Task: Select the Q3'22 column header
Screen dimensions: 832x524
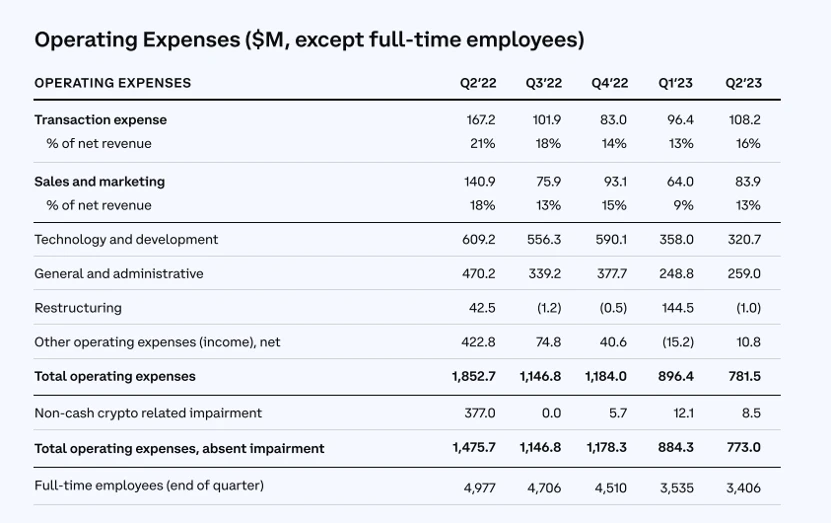Action: tap(544, 83)
